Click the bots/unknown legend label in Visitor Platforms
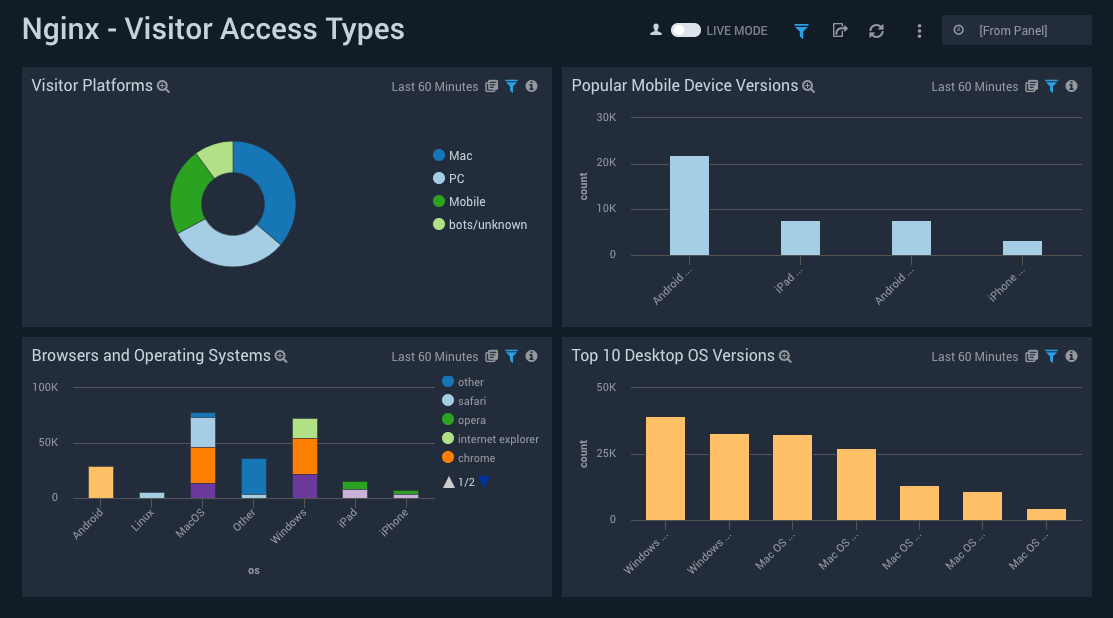1113x618 pixels. click(x=488, y=224)
